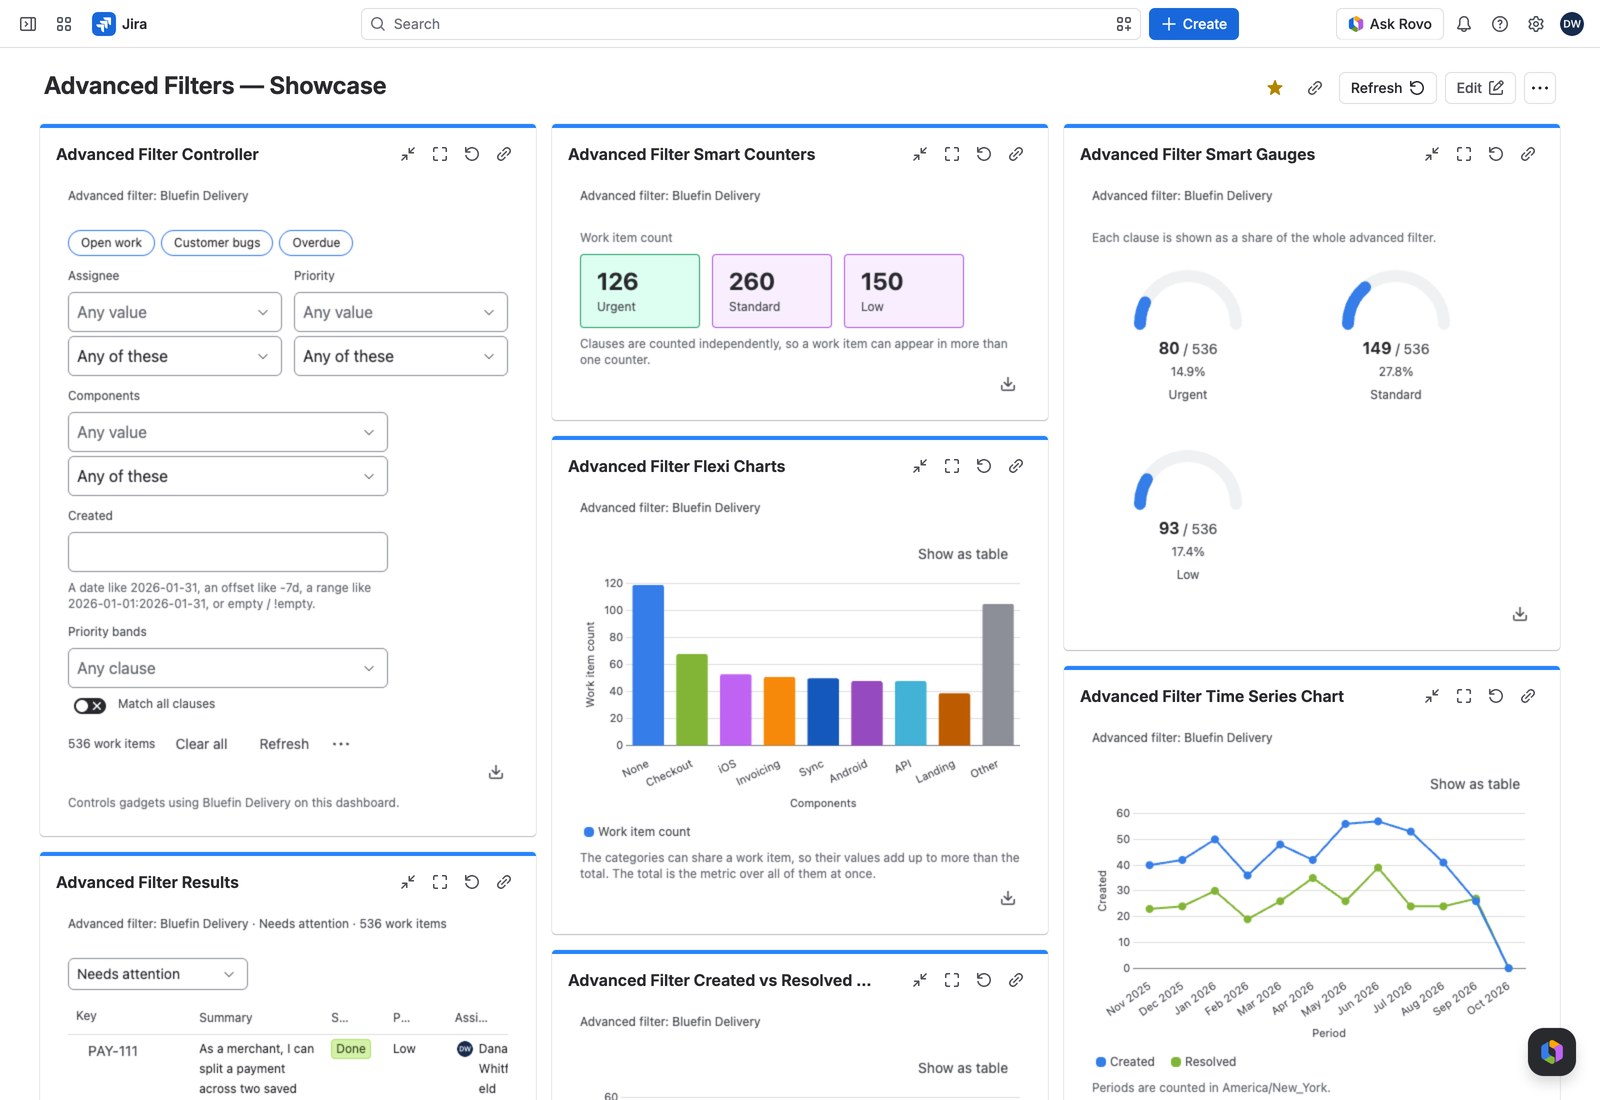The image size is (1600, 1100).
Task: Open Components Any of these dropdown
Action: pyautogui.click(x=227, y=476)
